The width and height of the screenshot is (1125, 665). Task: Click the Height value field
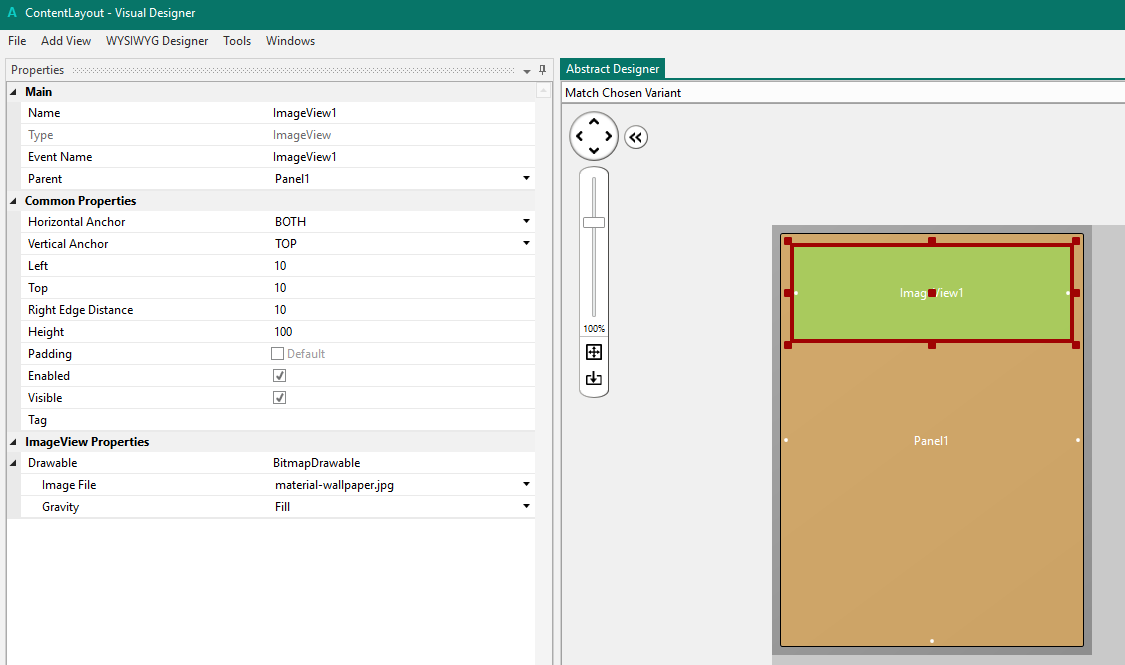pos(400,332)
